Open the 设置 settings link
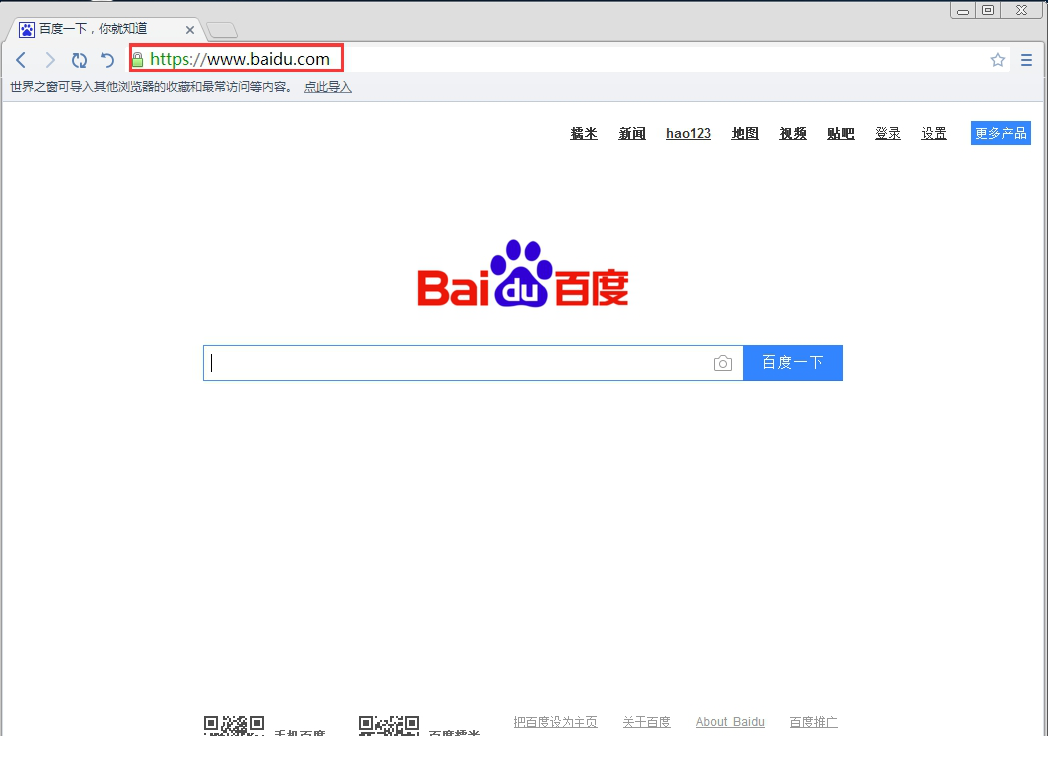 (934, 134)
